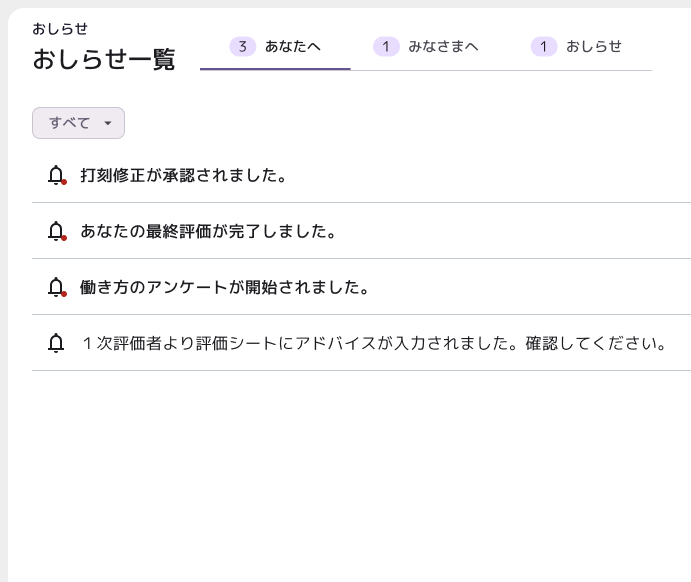691x582 pixels.
Task: Click bell icon beside あなたの最終評価が完了しました
Action: click(x=56, y=231)
